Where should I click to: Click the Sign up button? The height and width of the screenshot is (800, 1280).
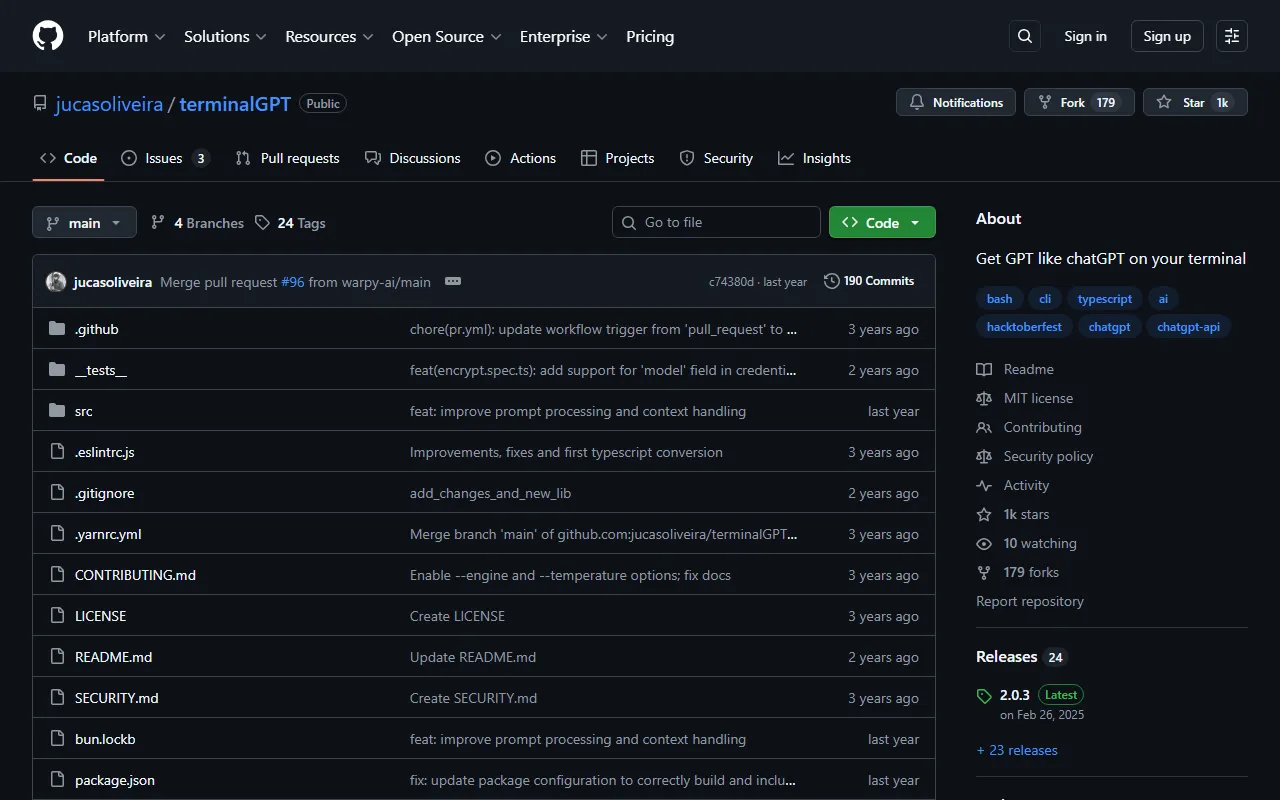(x=1167, y=36)
